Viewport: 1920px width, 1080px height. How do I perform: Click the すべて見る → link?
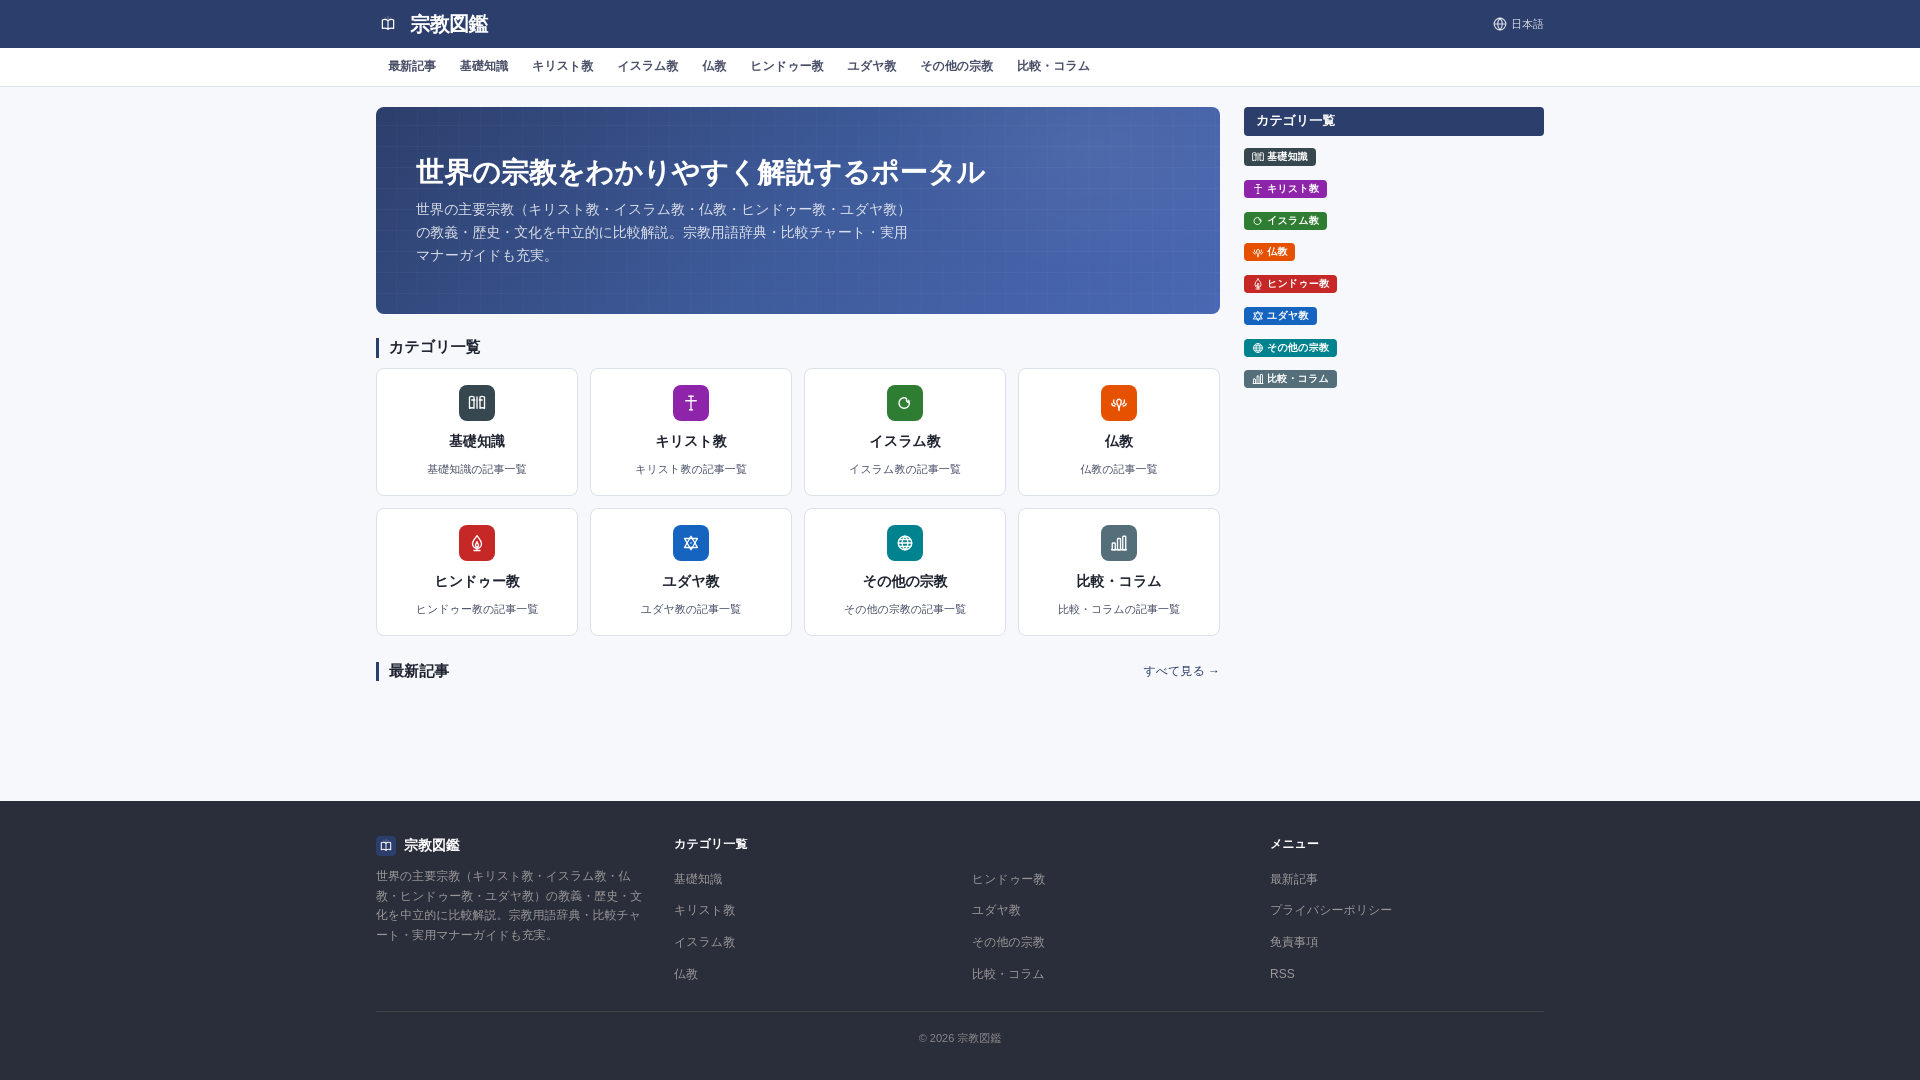[x=1181, y=671]
